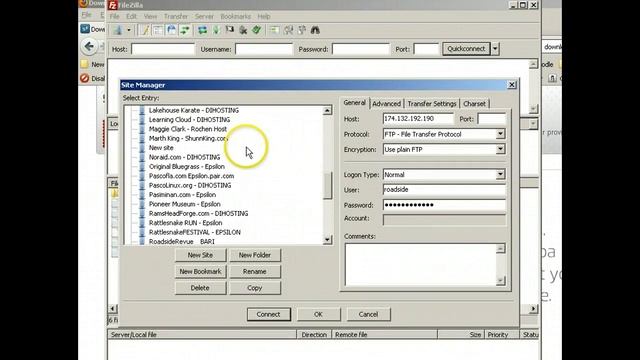Click the site list scrollbar thumb
Image resolution: width=640 pixels, height=360 pixels.
point(327,185)
